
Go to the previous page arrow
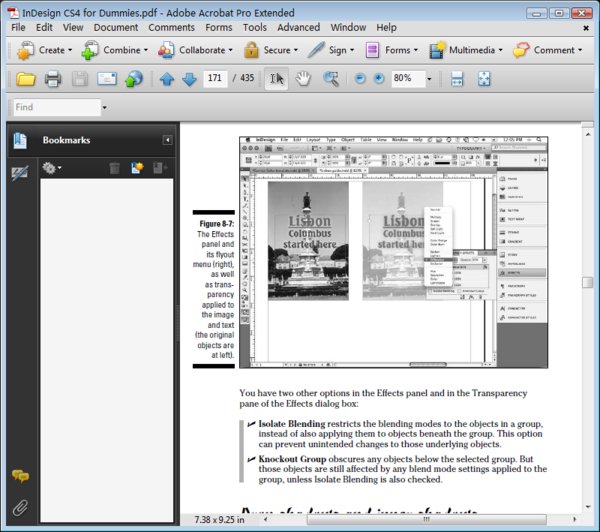click(x=166, y=79)
